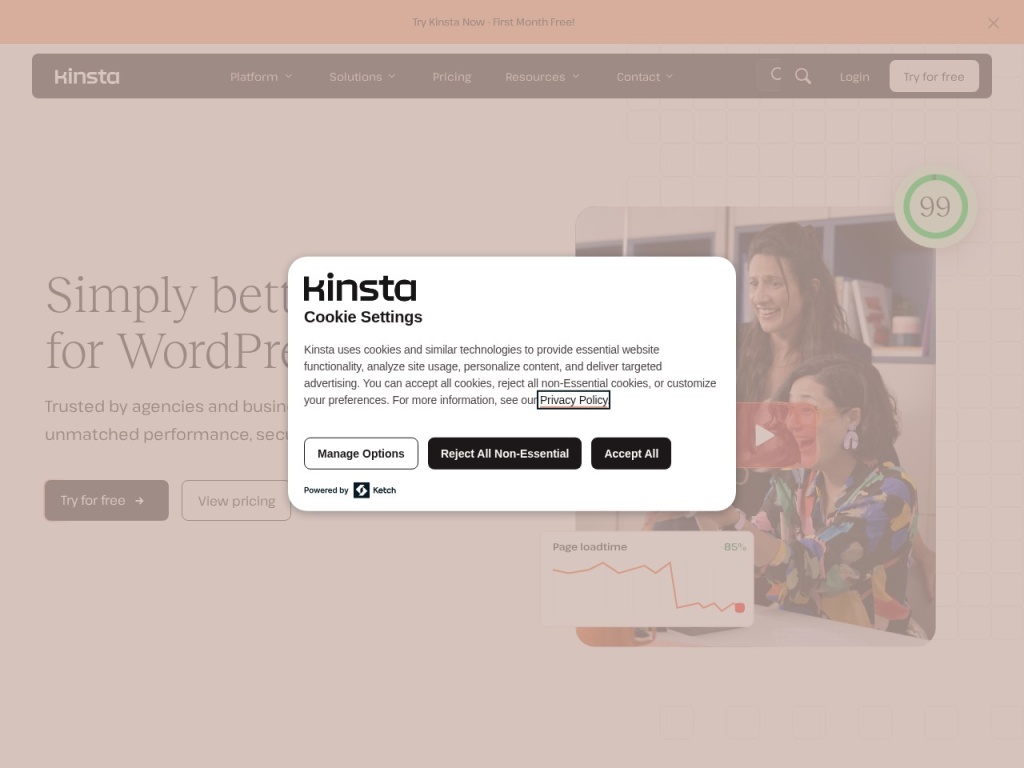The height and width of the screenshot is (768, 1024).
Task: Reject All Non-Essential cookies
Action: tap(505, 453)
